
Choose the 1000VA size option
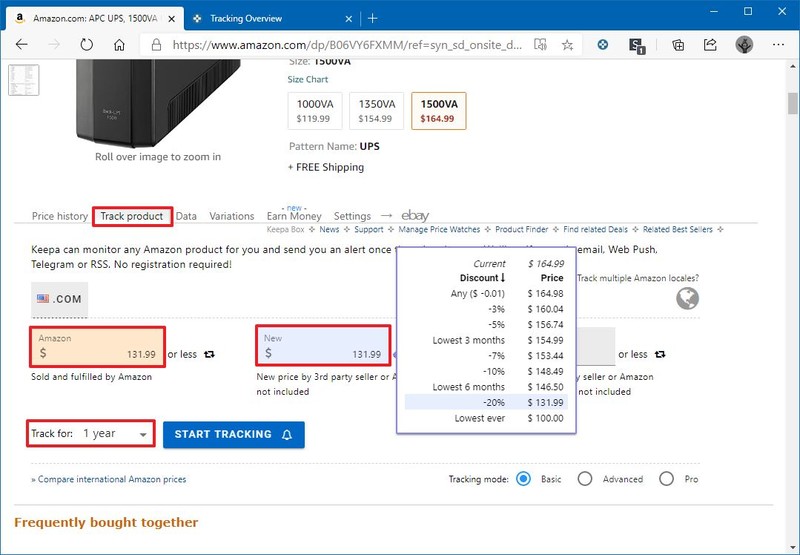(315, 111)
